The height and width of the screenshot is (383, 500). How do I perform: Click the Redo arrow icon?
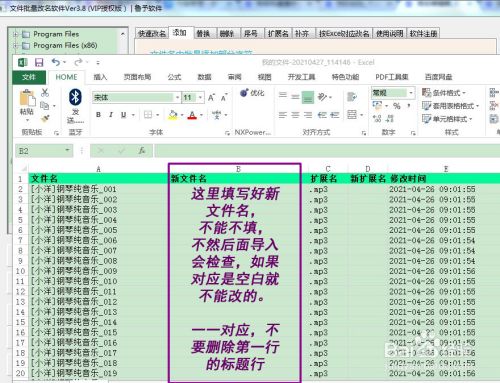point(78,62)
